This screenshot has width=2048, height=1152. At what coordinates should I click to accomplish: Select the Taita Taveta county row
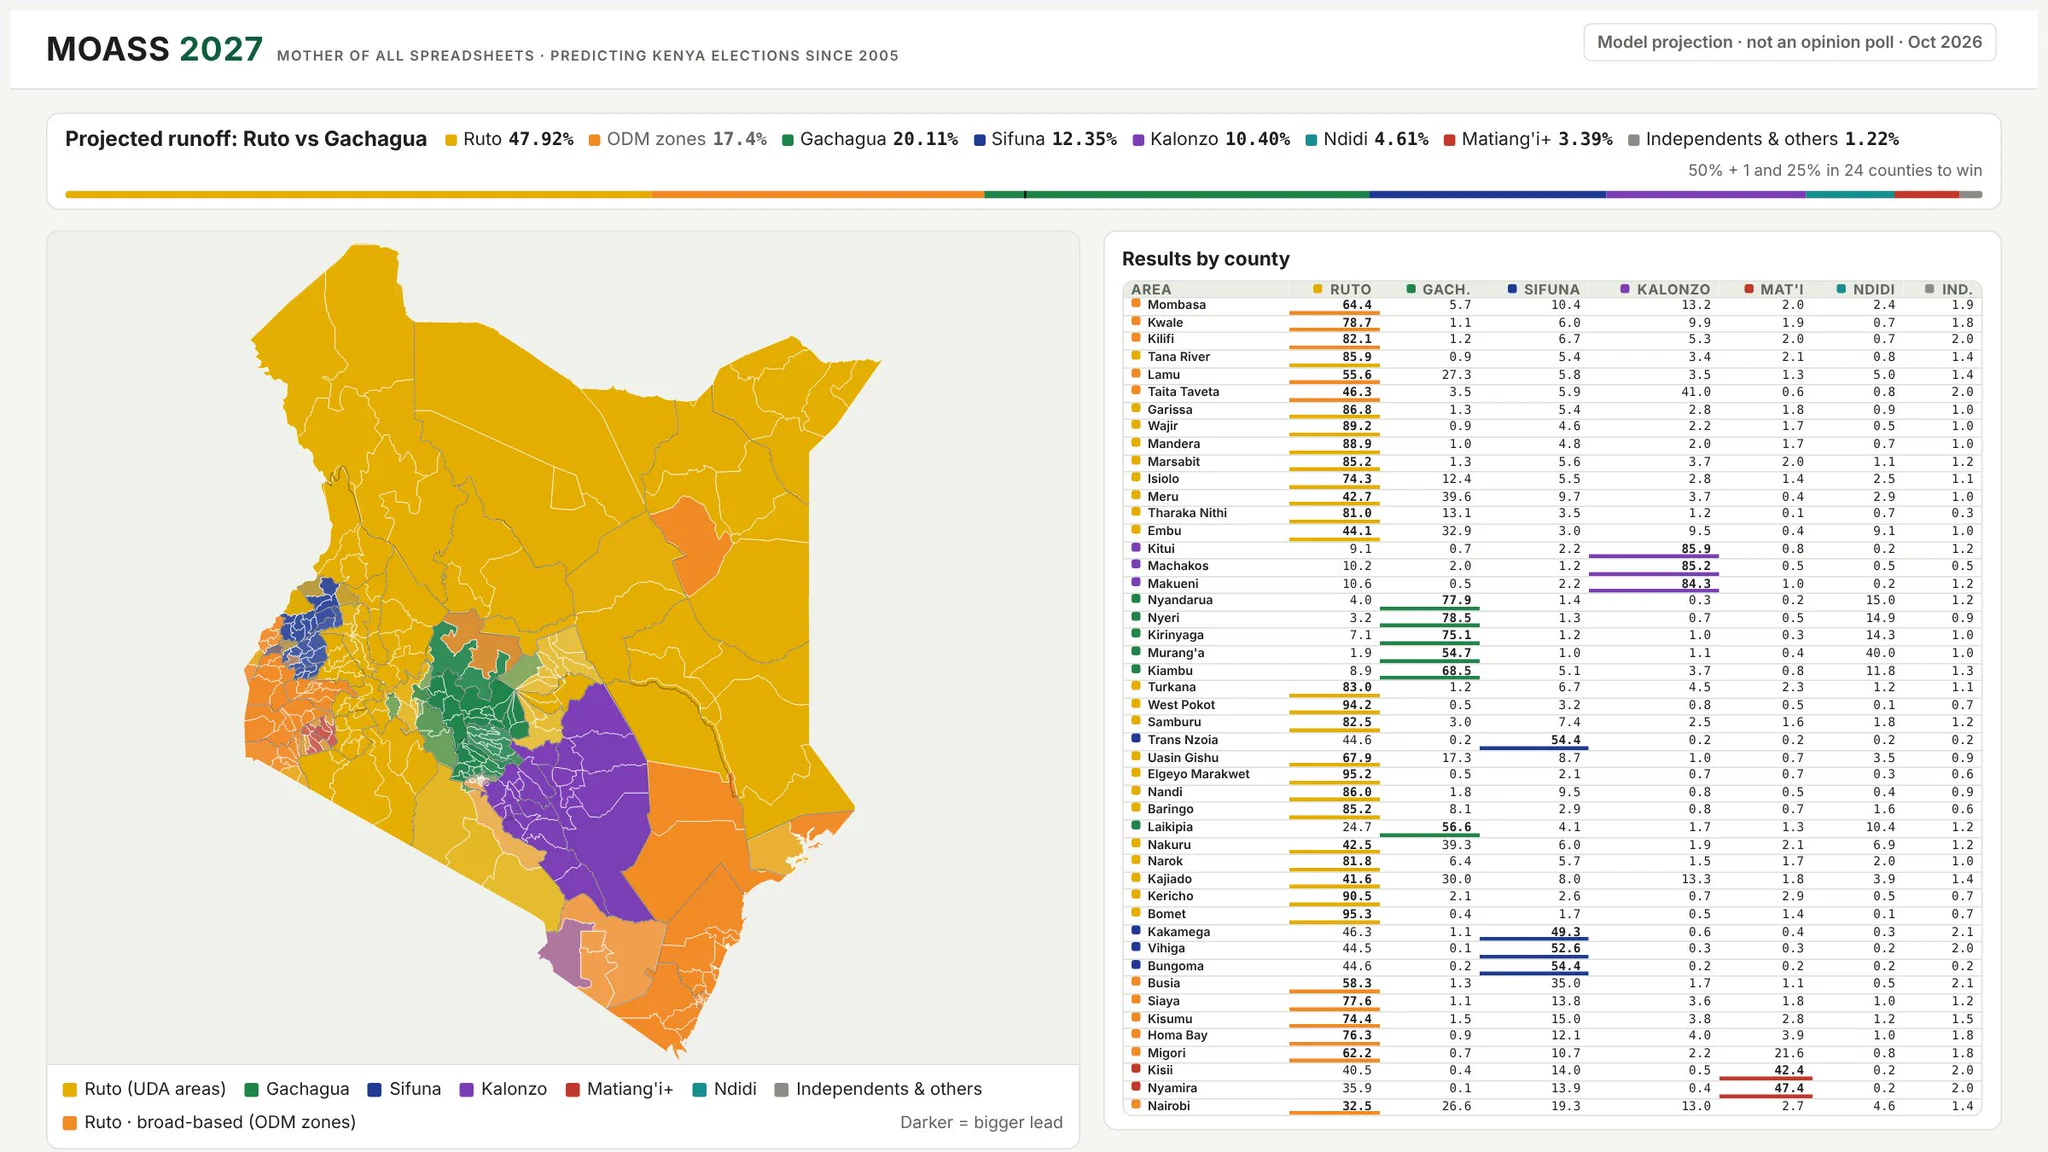[1552, 392]
